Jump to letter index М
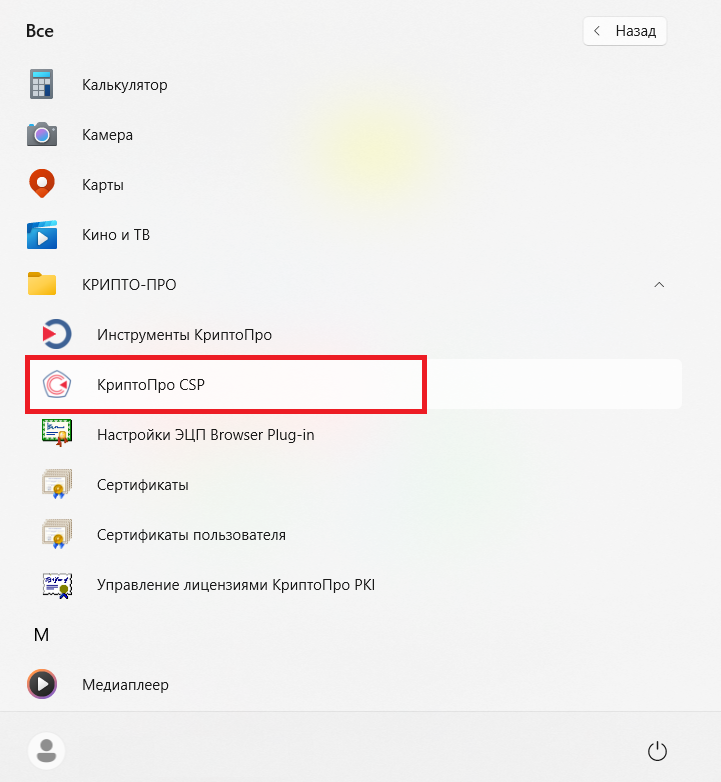 pyautogui.click(x=41, y=635)
